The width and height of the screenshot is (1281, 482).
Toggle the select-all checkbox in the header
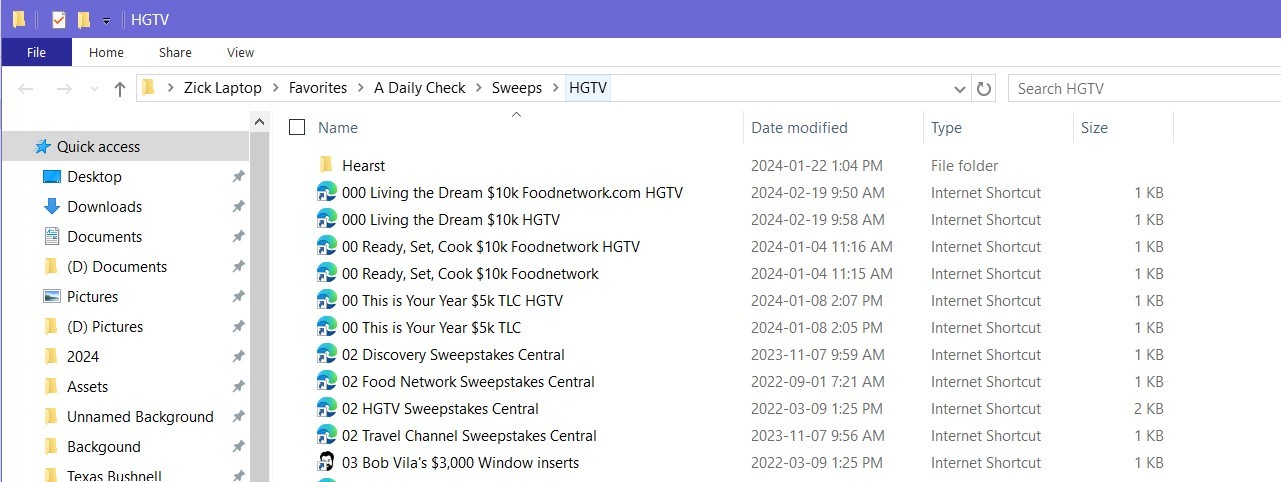pyautogui.click(x=296, y=127)
